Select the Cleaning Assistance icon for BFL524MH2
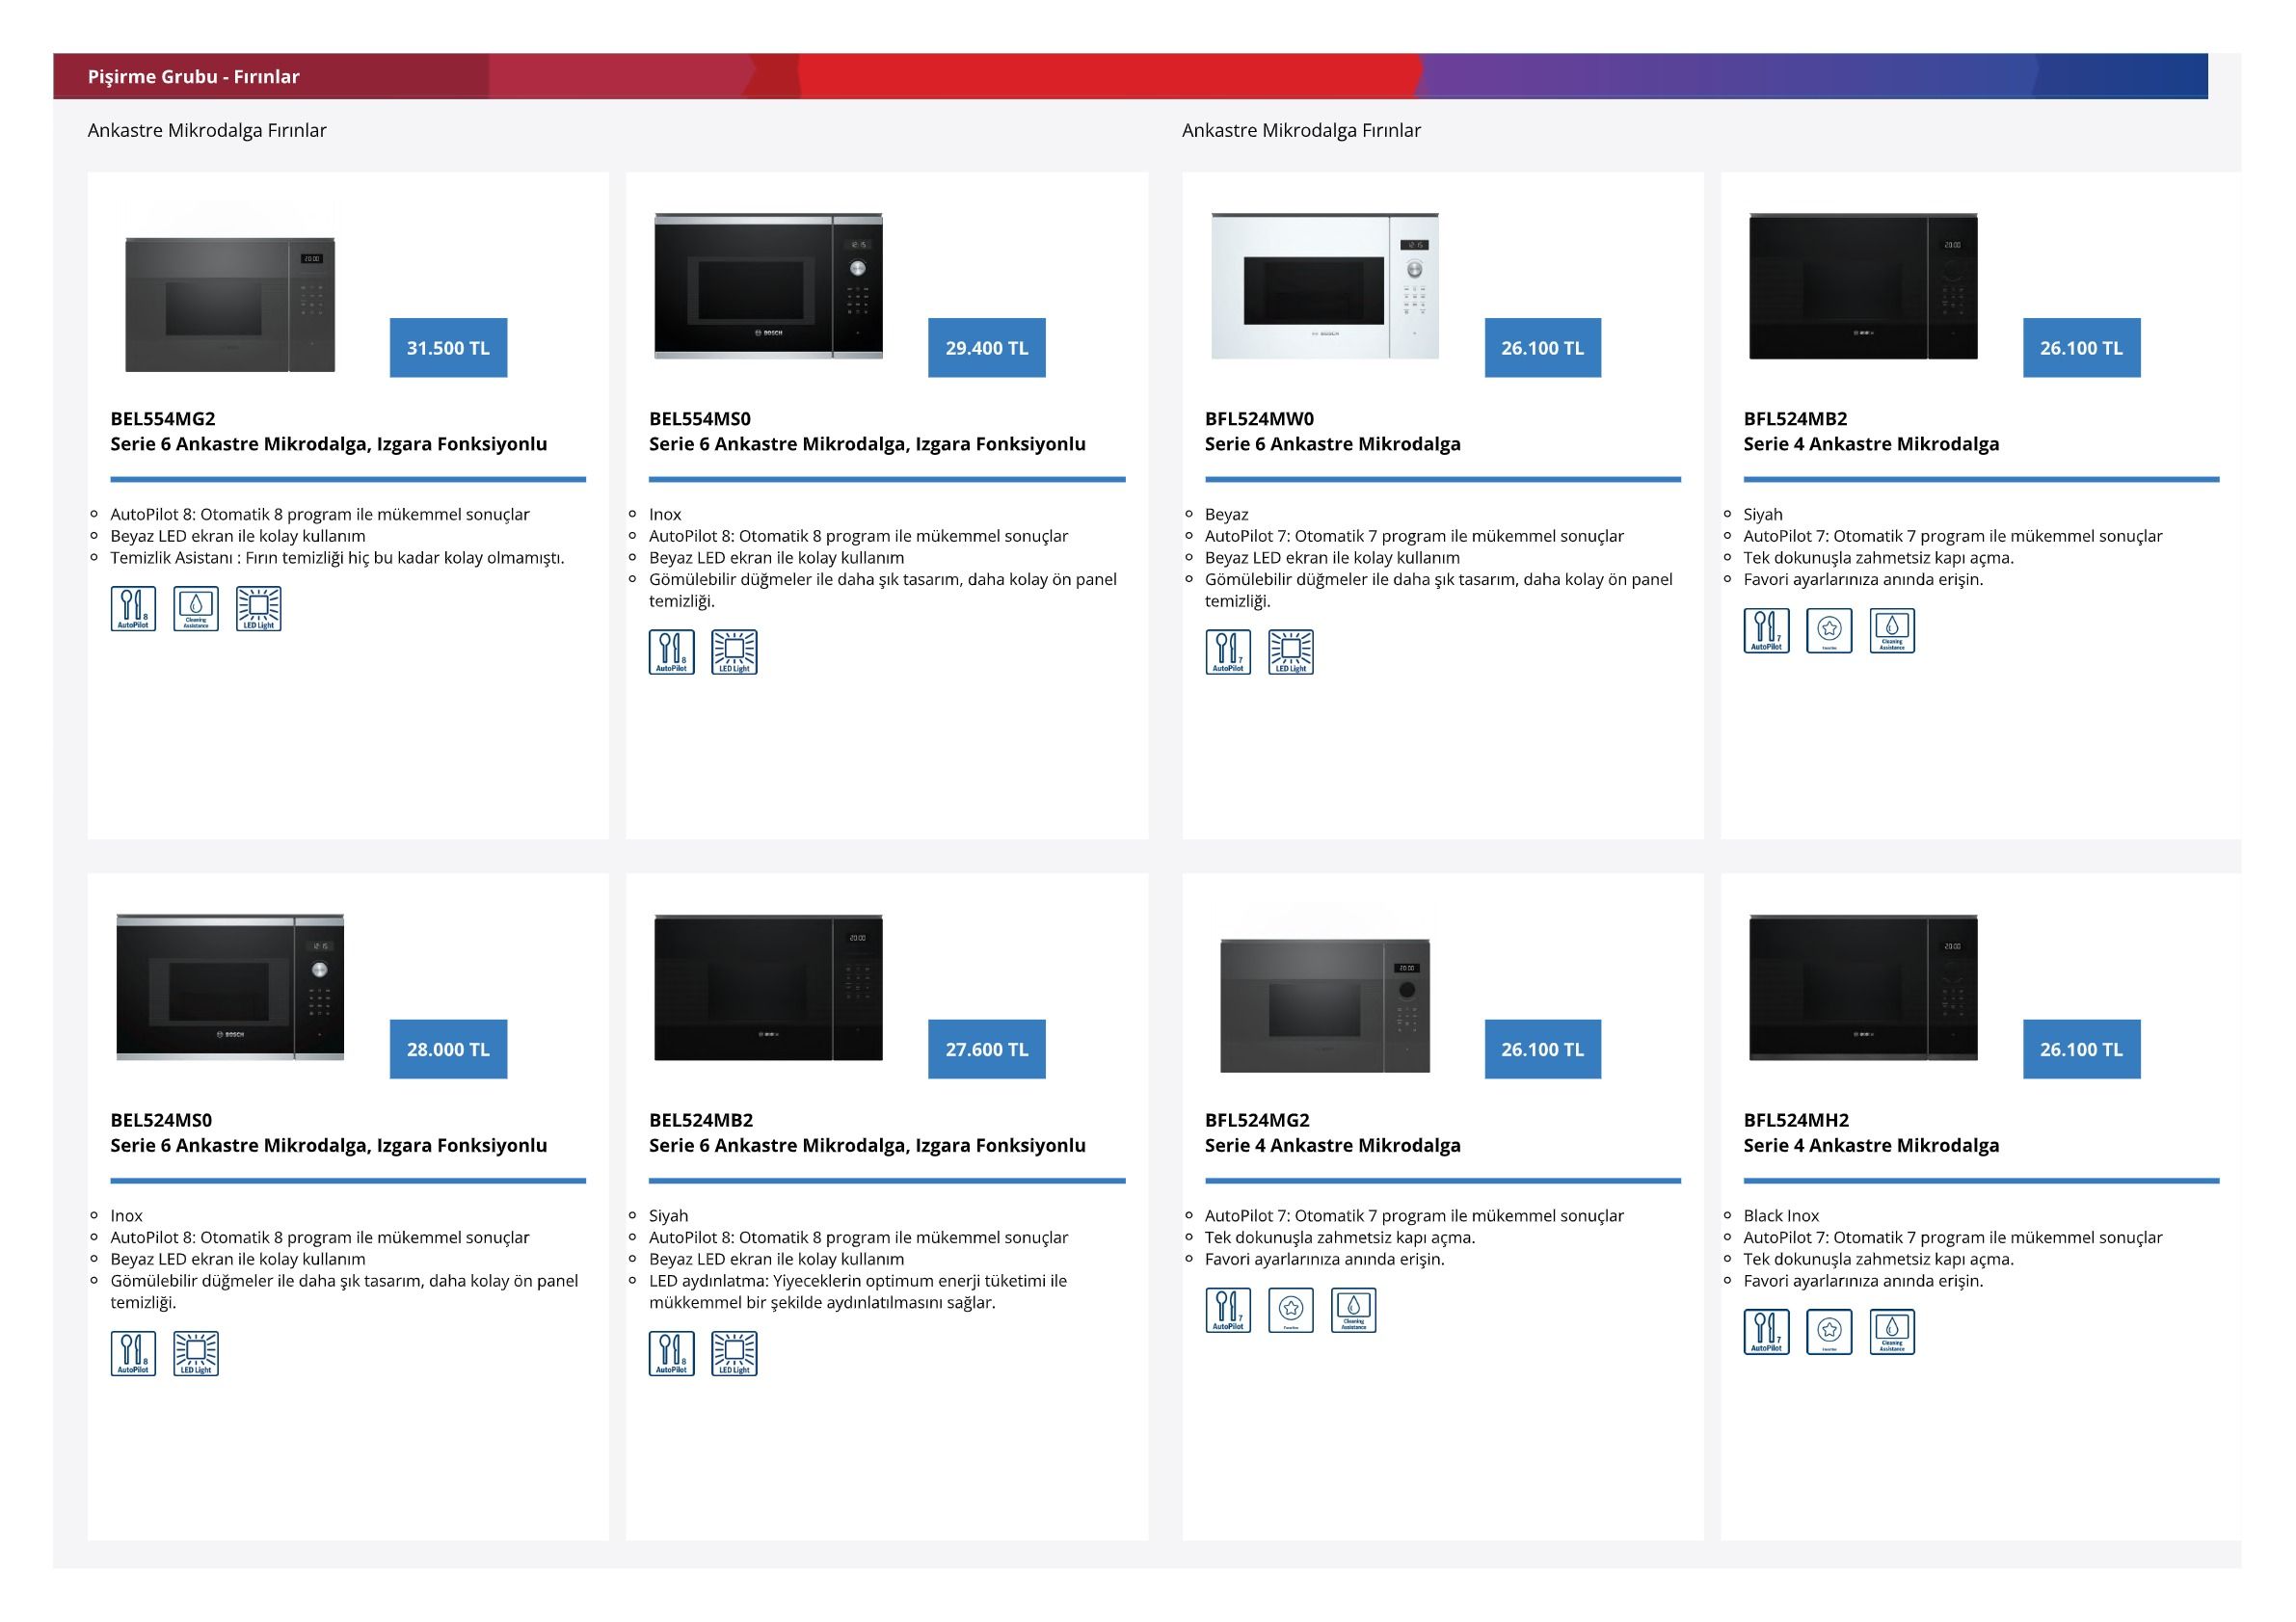The image size is (2296, 1622). [1892, 1332]
